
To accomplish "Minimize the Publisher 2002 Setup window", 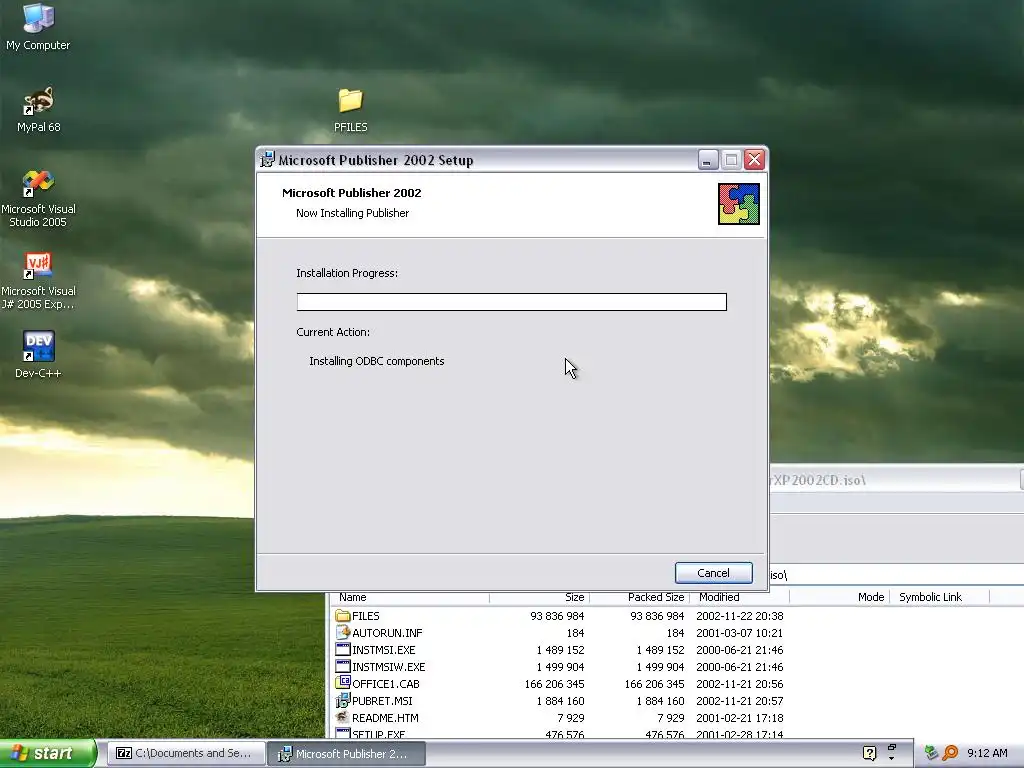I will pyautogui.click(x=708, y=159).
